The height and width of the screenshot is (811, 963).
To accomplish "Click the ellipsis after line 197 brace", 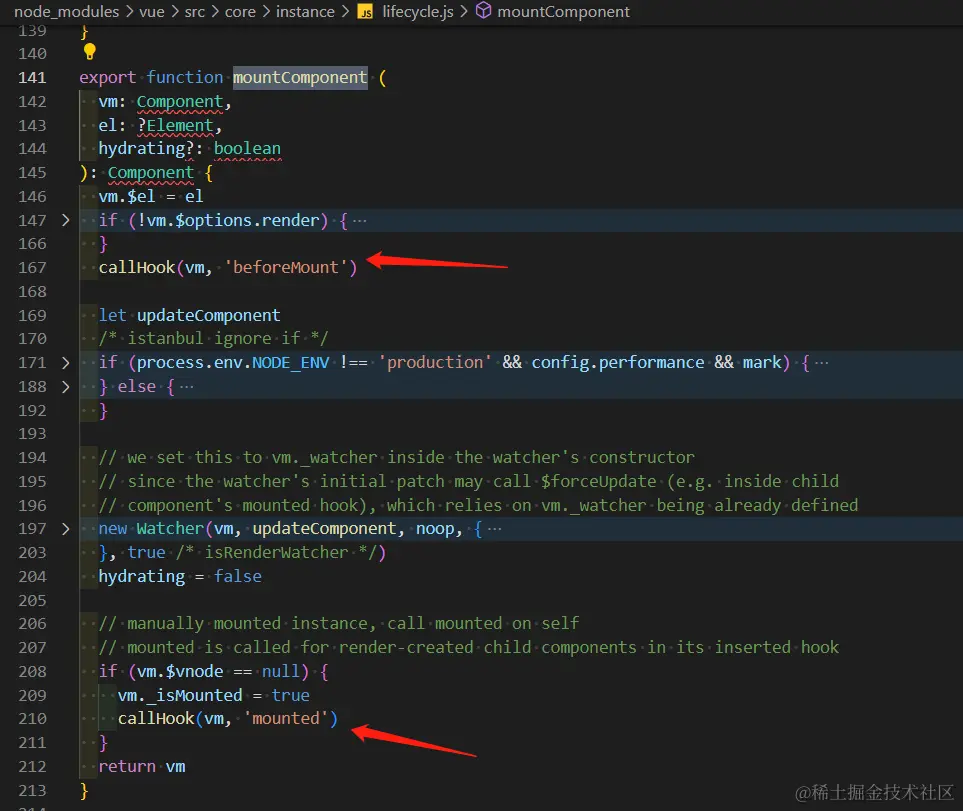I will 494,529.
